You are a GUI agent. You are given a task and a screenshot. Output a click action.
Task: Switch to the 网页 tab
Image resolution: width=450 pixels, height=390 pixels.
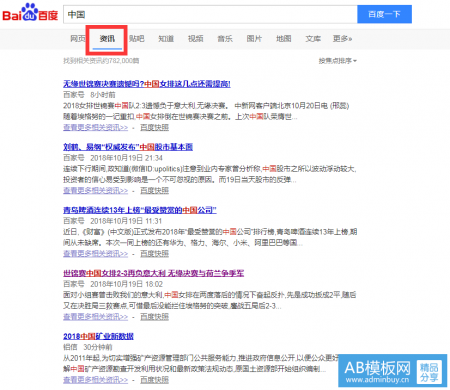[78, 39]
